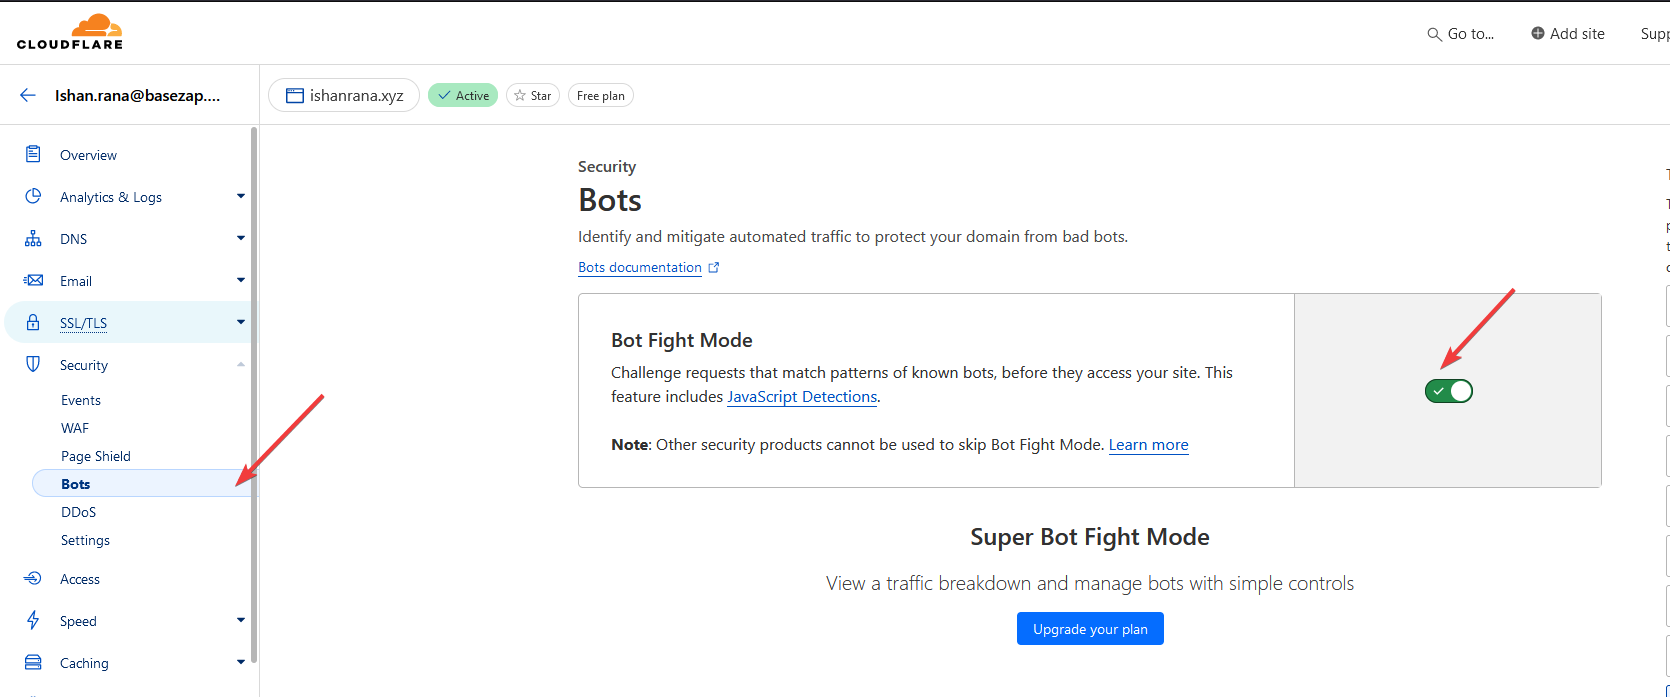
Task: Open SSL/TLS via the padlock icon
Action: tap(33, 322)
